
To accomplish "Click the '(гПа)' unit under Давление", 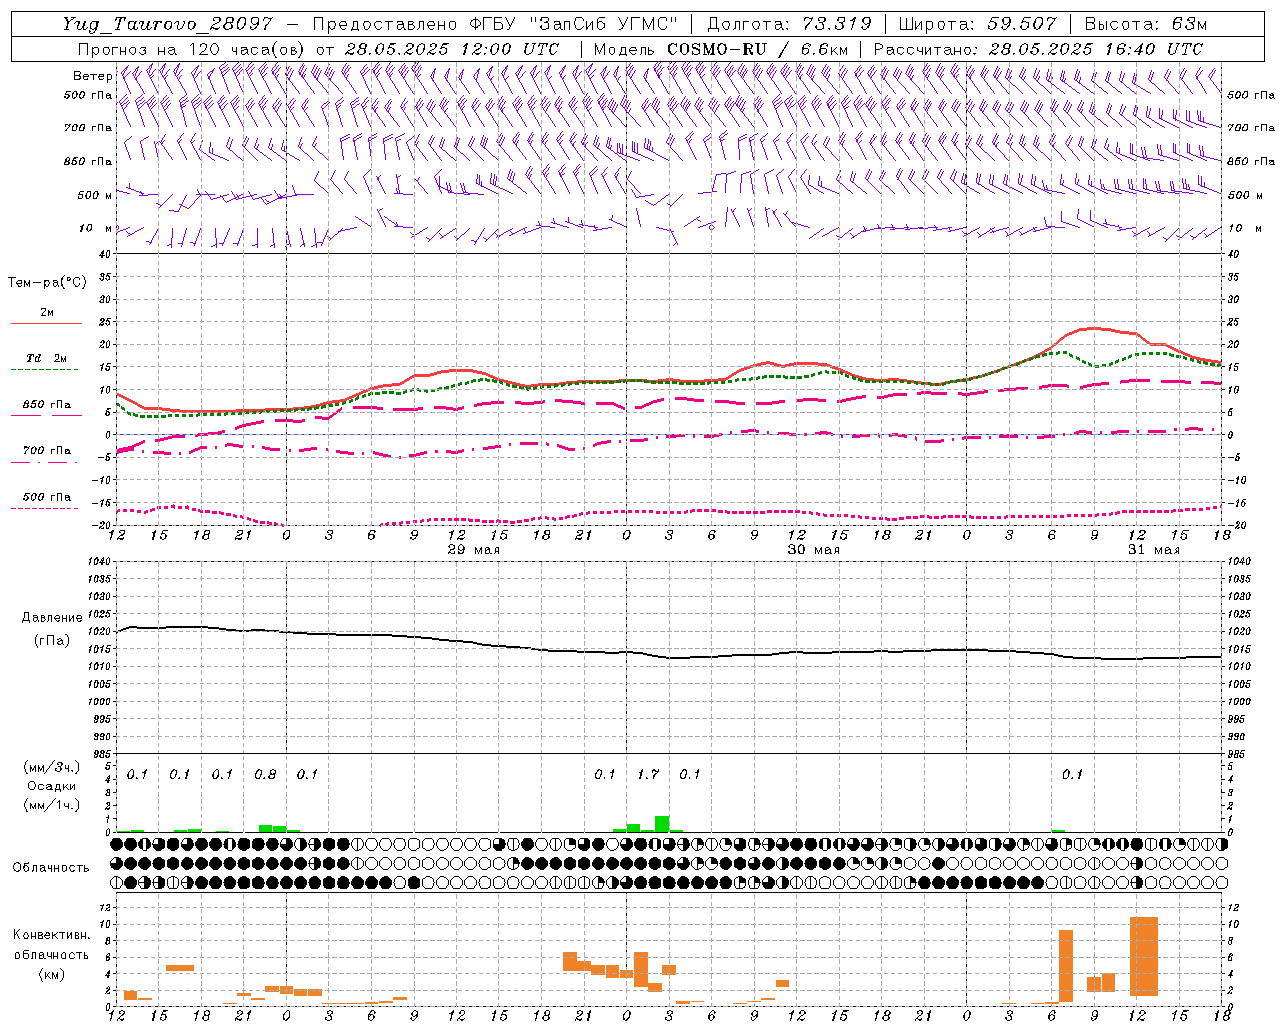I will point(50,641).
